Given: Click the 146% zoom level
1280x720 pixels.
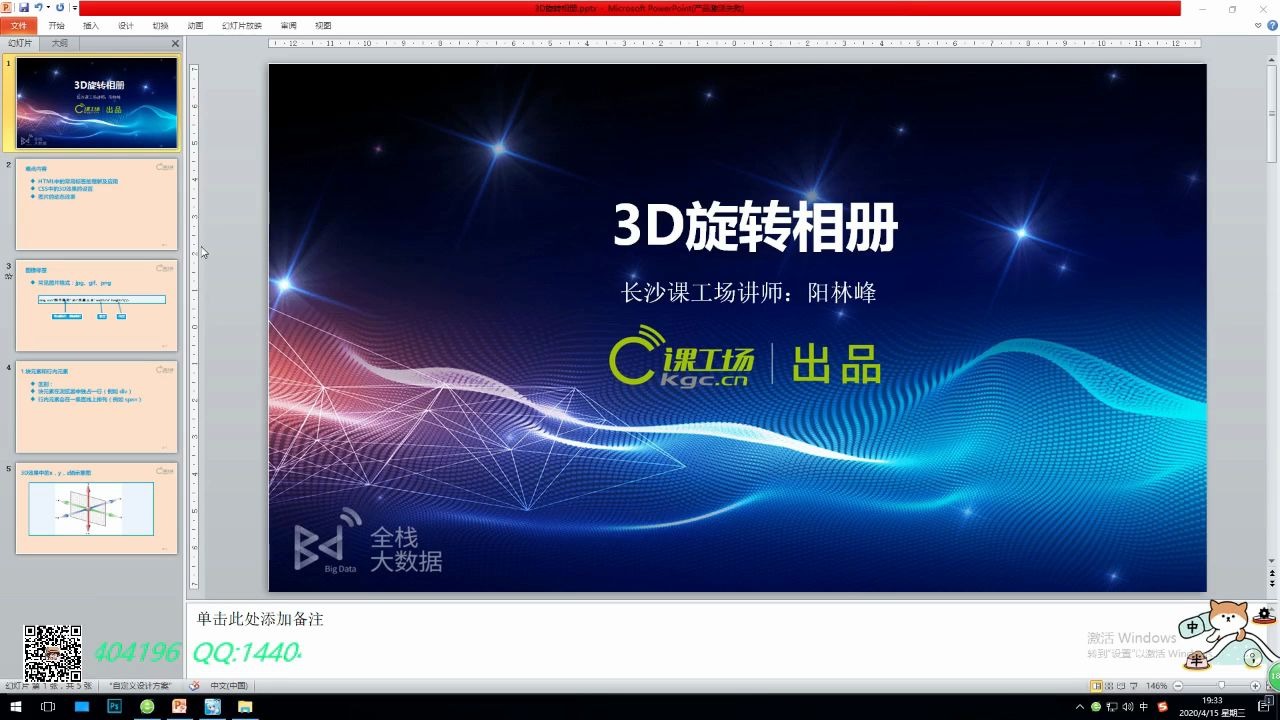Looking at the screenshot, I should [x=1156, y=686].
